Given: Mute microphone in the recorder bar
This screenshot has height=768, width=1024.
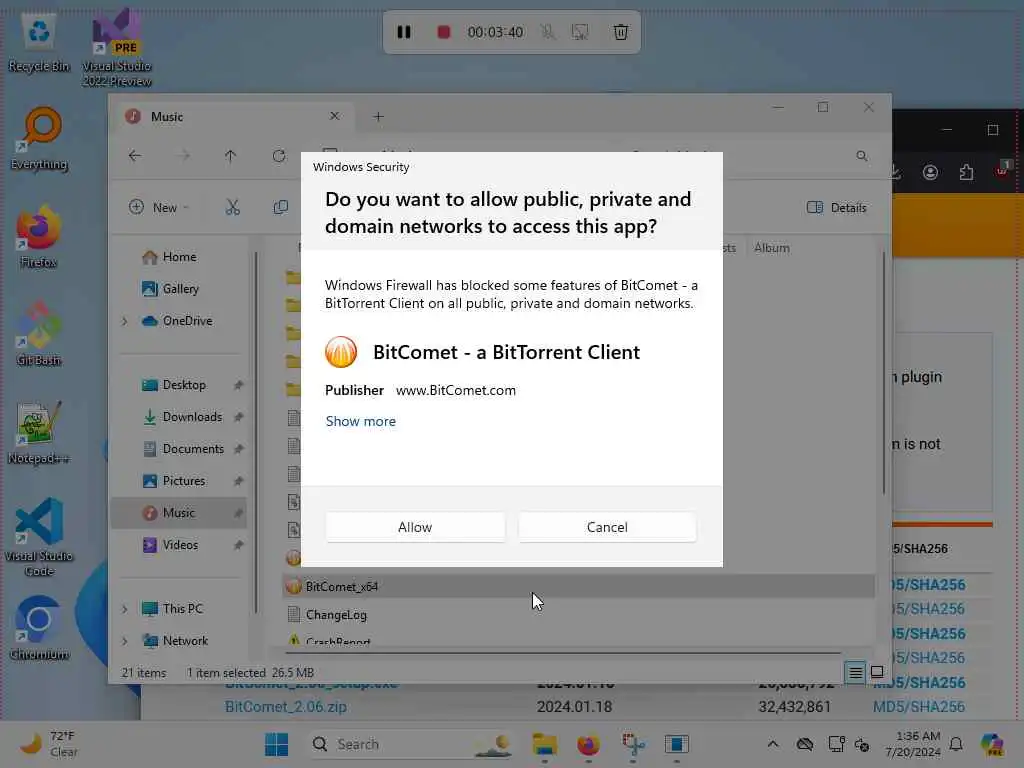Looking at the screenshot, I should (547, 32).
